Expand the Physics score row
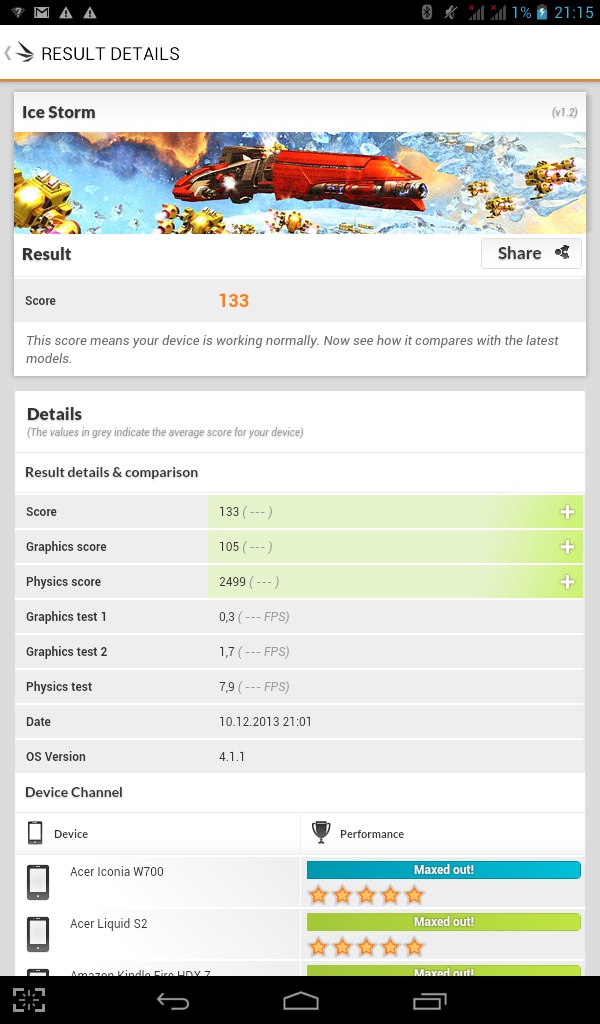Image resolution: width=600 pixels, height=1024 pixels. (567, 582)
